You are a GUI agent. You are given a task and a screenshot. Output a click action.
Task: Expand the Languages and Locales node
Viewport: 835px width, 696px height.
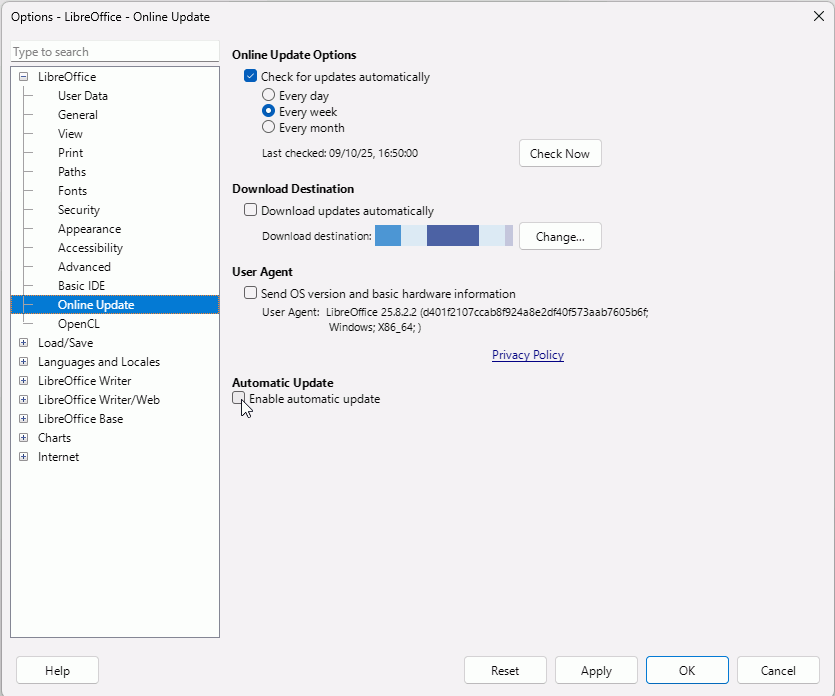(x=24, y=362)
